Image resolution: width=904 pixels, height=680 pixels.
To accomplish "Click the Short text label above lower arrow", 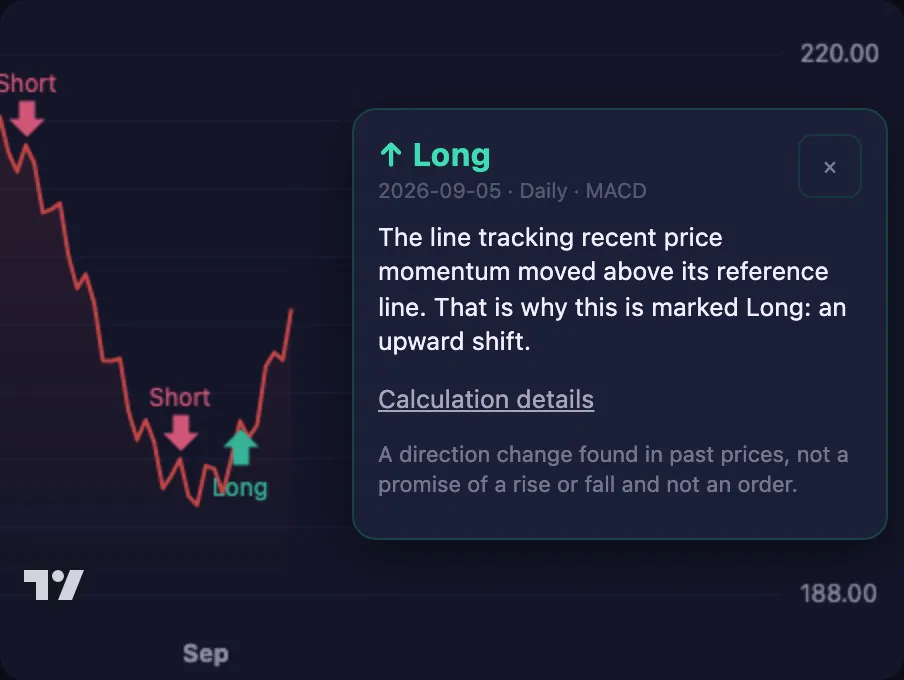I will point(180,397).
